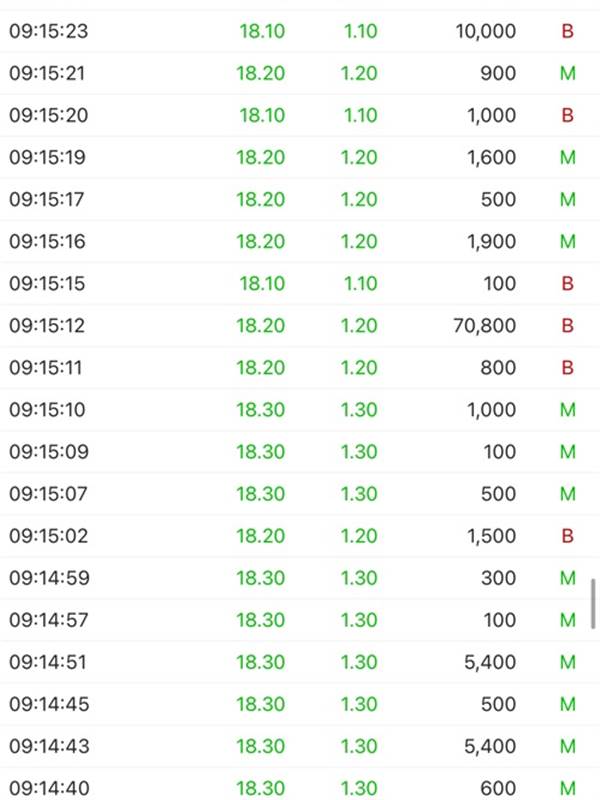Click the 09:14:45 trade row
The height and width of the screenshot is (800, 600).
coord(300,704)
